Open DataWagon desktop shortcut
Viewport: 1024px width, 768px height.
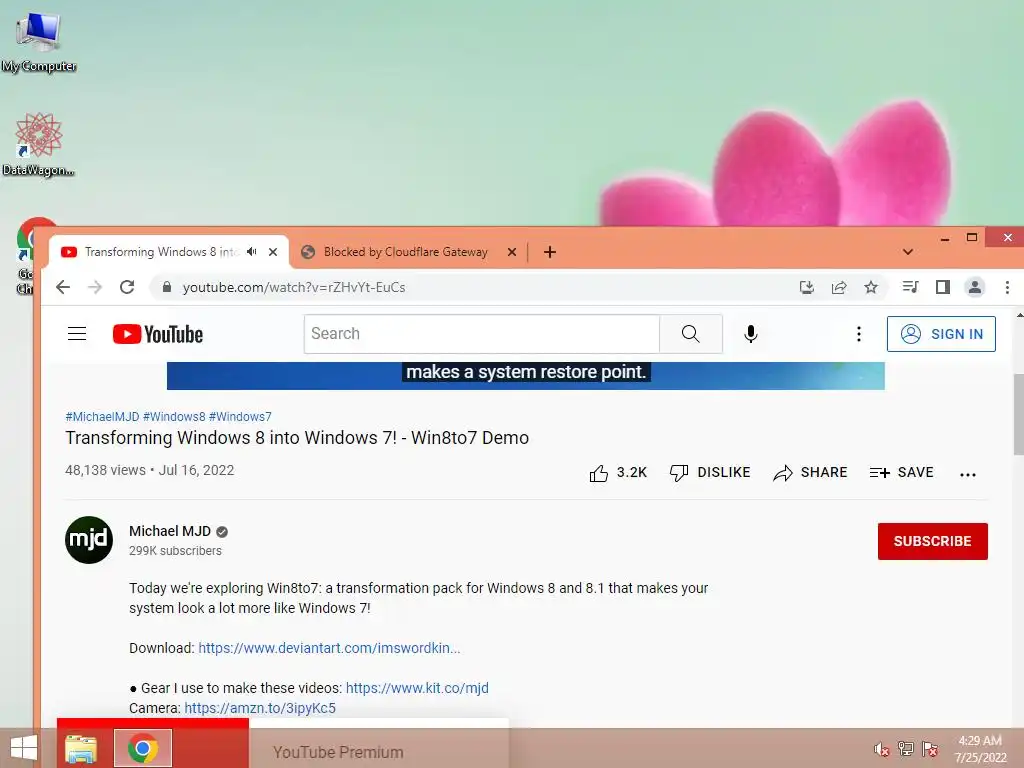point(39,144)
